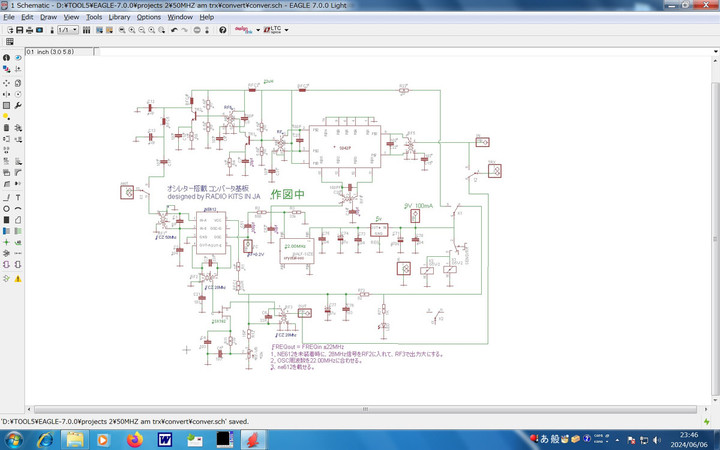The image size is (720, 450).
Task: Click the Save icon in toolbar
Action: [18, 30]
